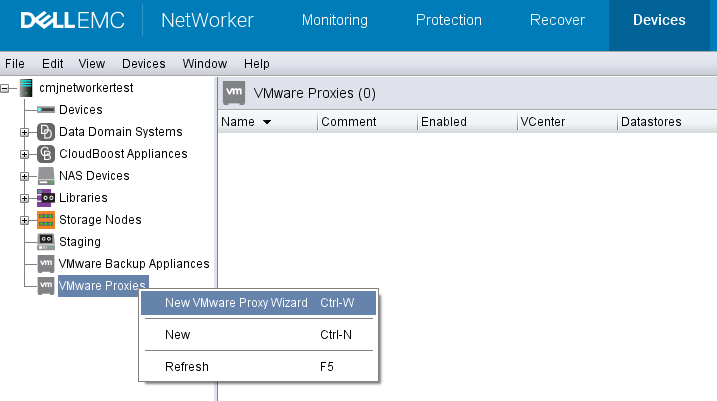Click the cmjnetworkertest server icon
The height and width of the screenshot is (401, 717).
point(27,88)
